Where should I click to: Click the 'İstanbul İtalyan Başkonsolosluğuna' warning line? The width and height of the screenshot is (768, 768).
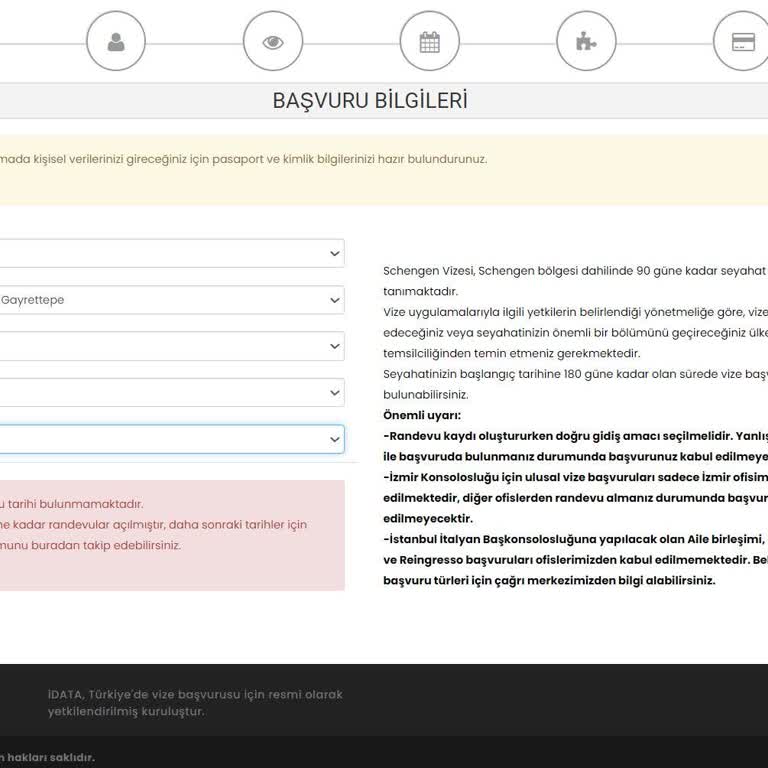coord(576,539)
